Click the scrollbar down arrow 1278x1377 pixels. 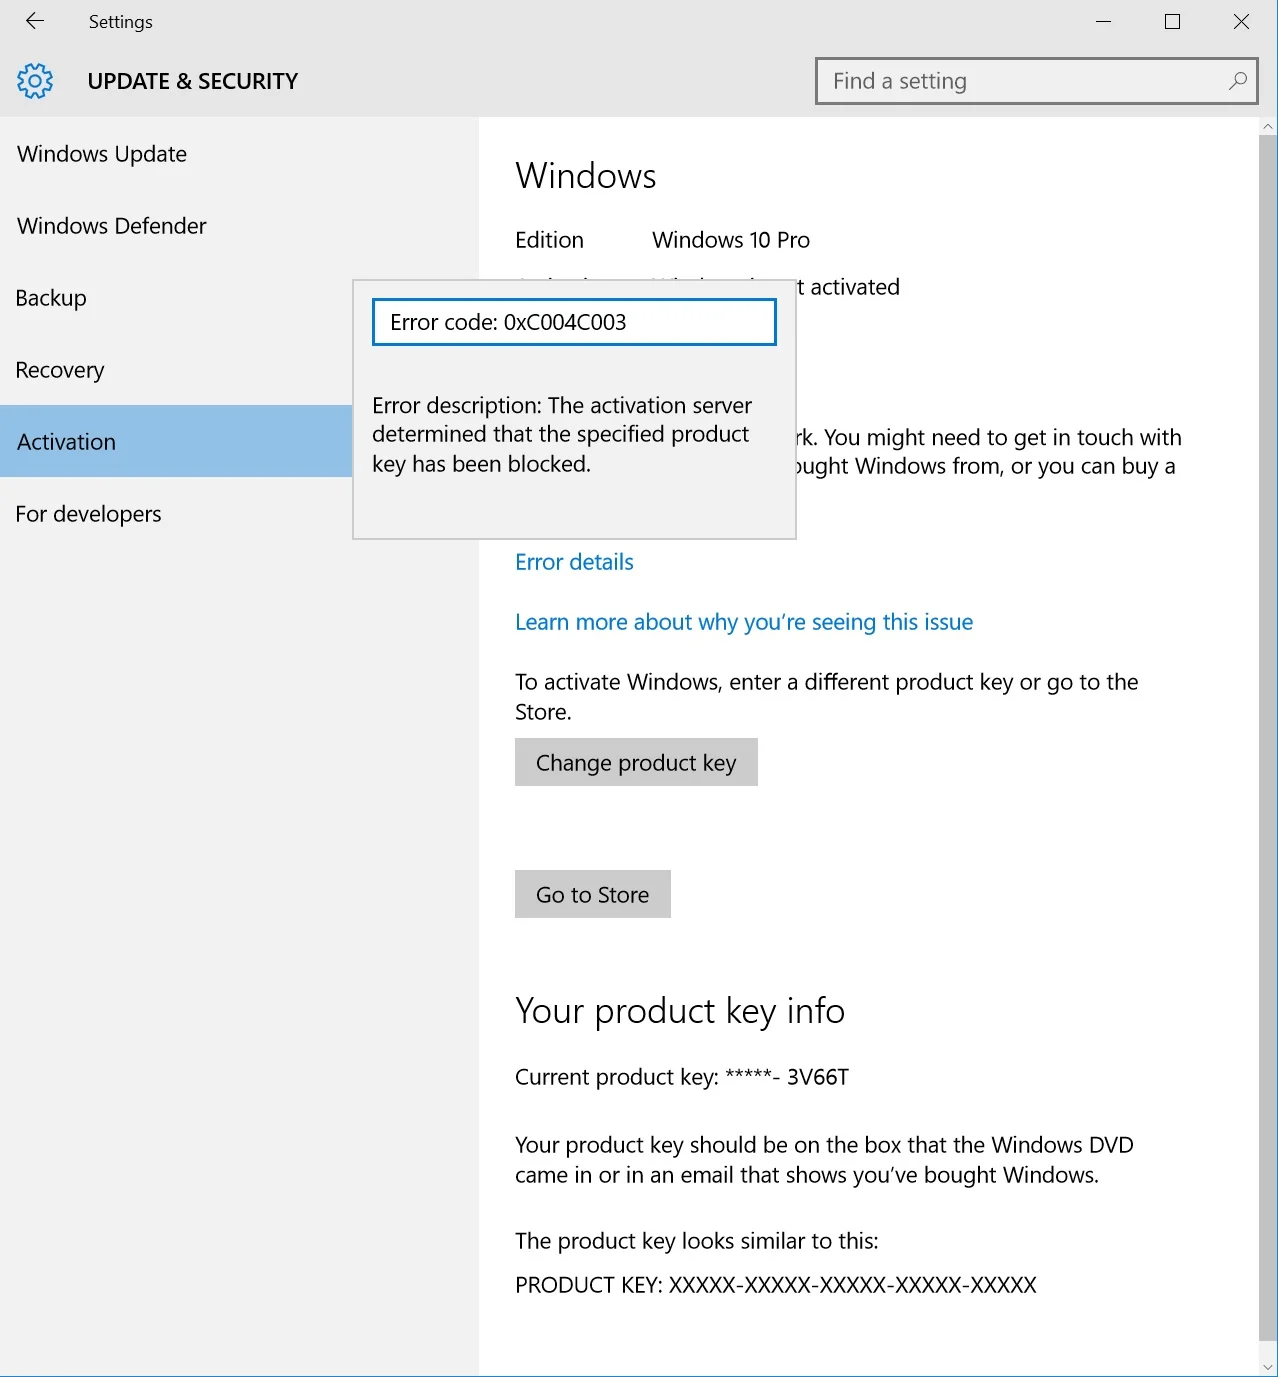(1268, 1367)
